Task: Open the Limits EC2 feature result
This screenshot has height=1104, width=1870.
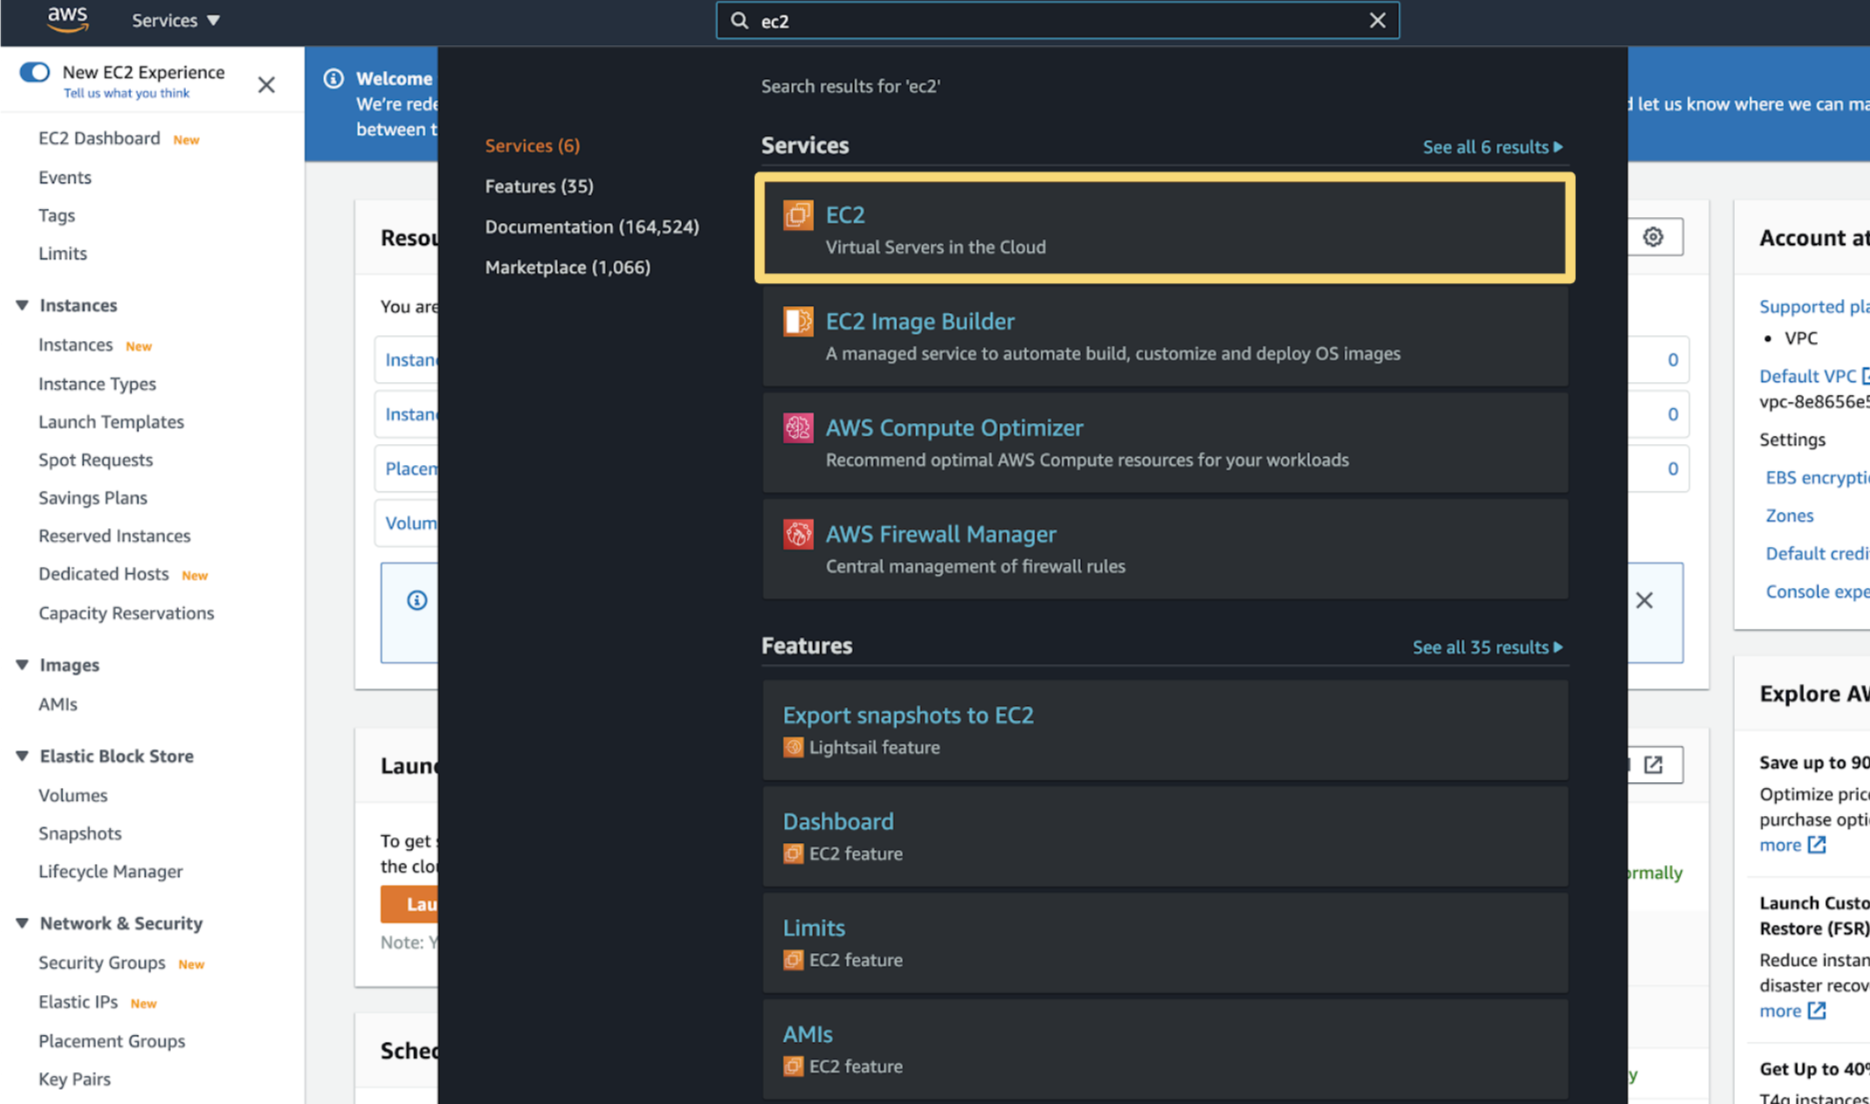Action: pos(1165,943)
